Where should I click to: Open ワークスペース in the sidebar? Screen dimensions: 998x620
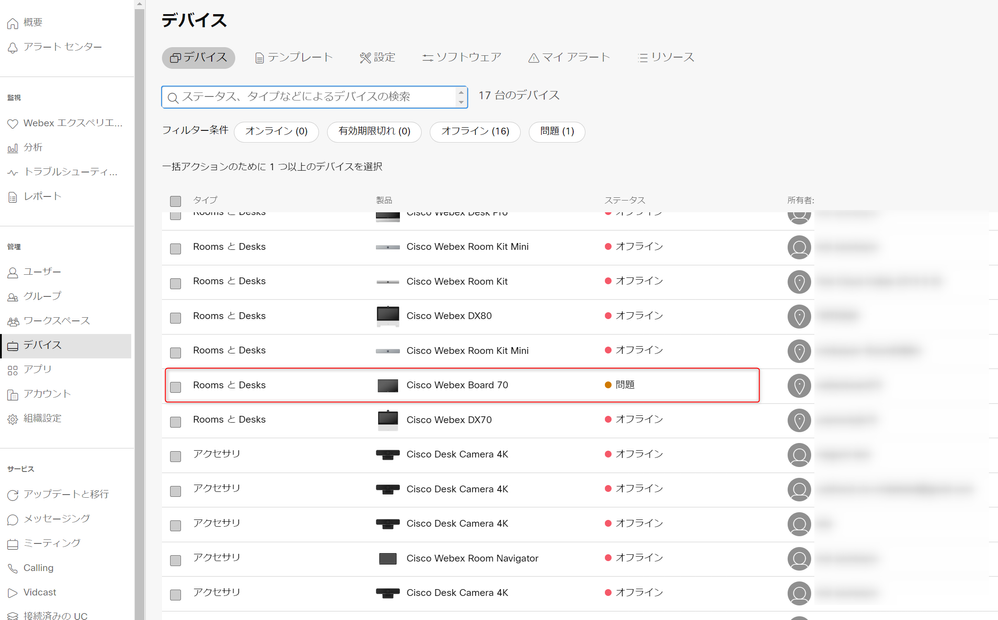[x=48, y=321]
